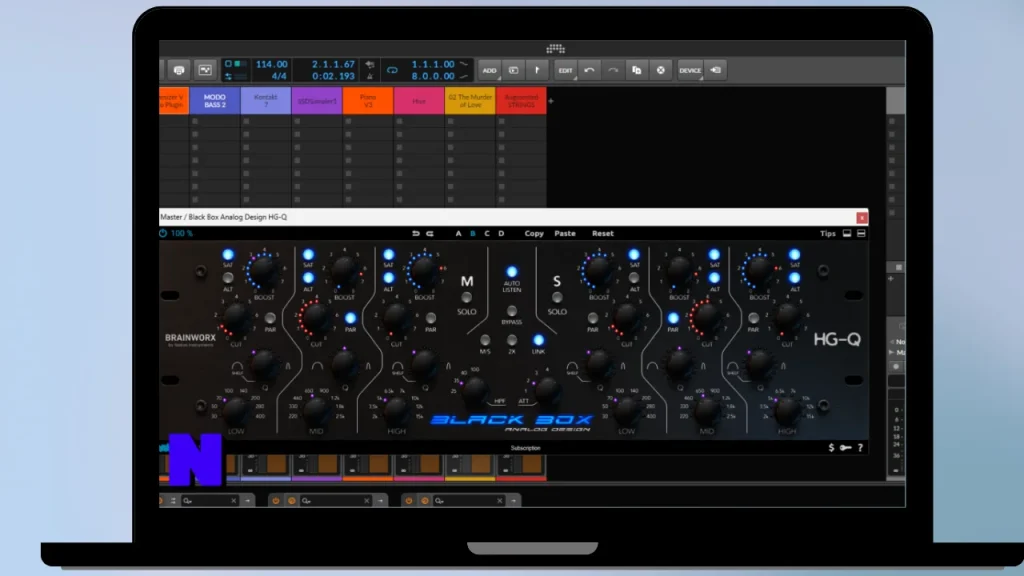Toggle the plugin power icon beside 100 %

click(x=163, y=233)
